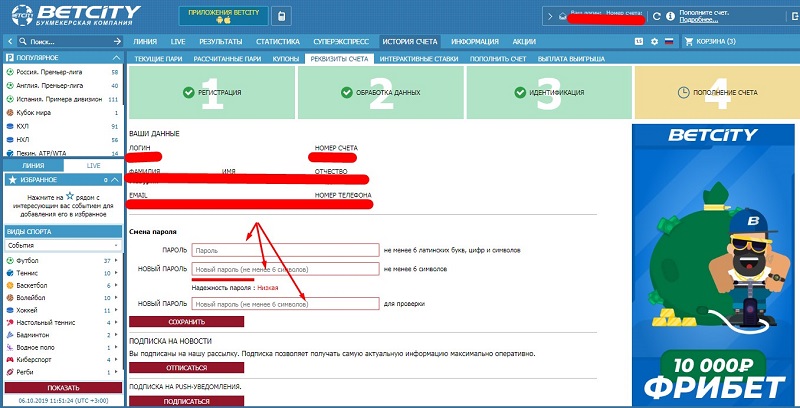Switch sidebar to LIVE mode
This screenshot has height=408, width=800.
pos(93,164)
